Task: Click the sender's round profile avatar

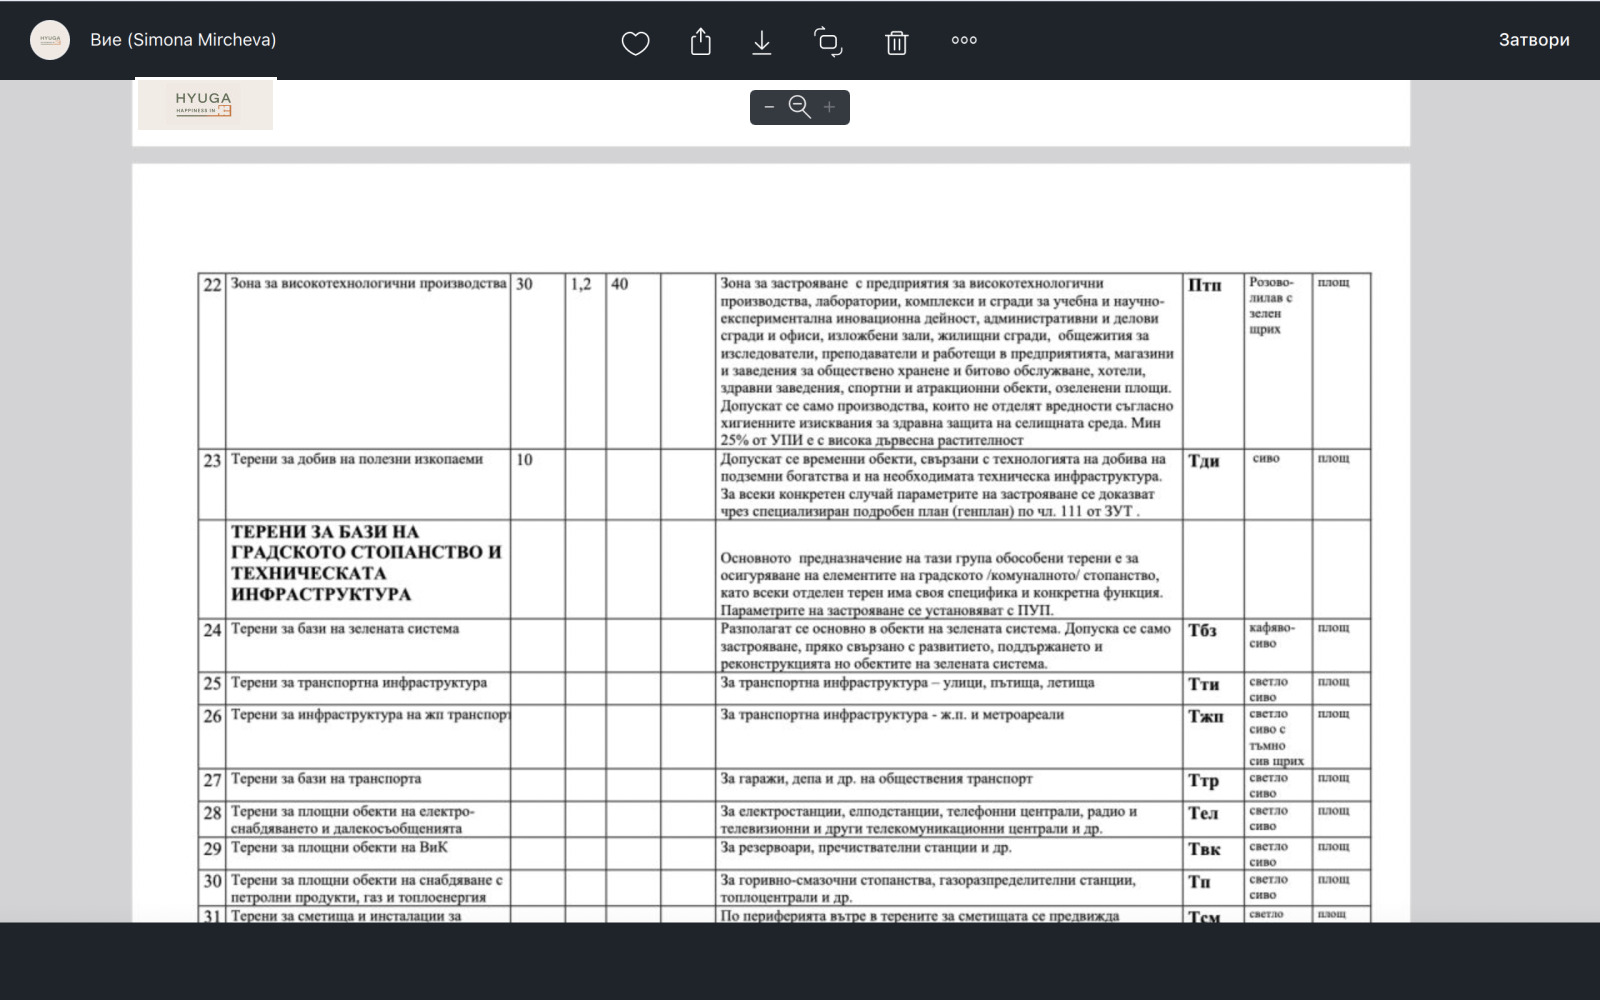Action: (50, 40)
